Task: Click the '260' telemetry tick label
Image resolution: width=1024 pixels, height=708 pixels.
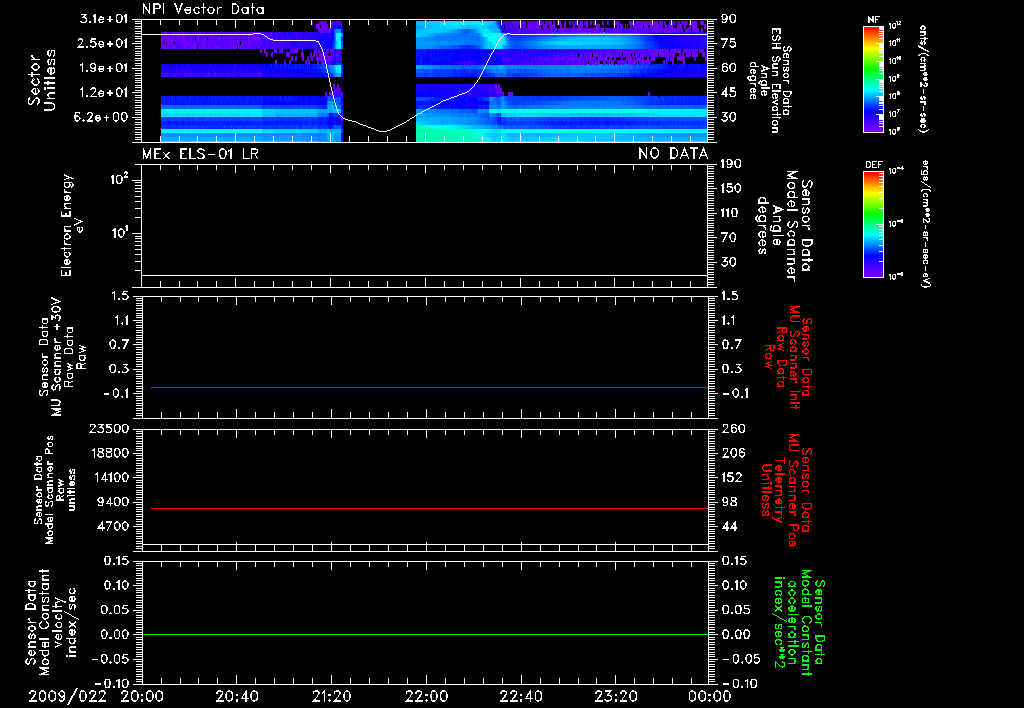Action: (x=732, y=429)
